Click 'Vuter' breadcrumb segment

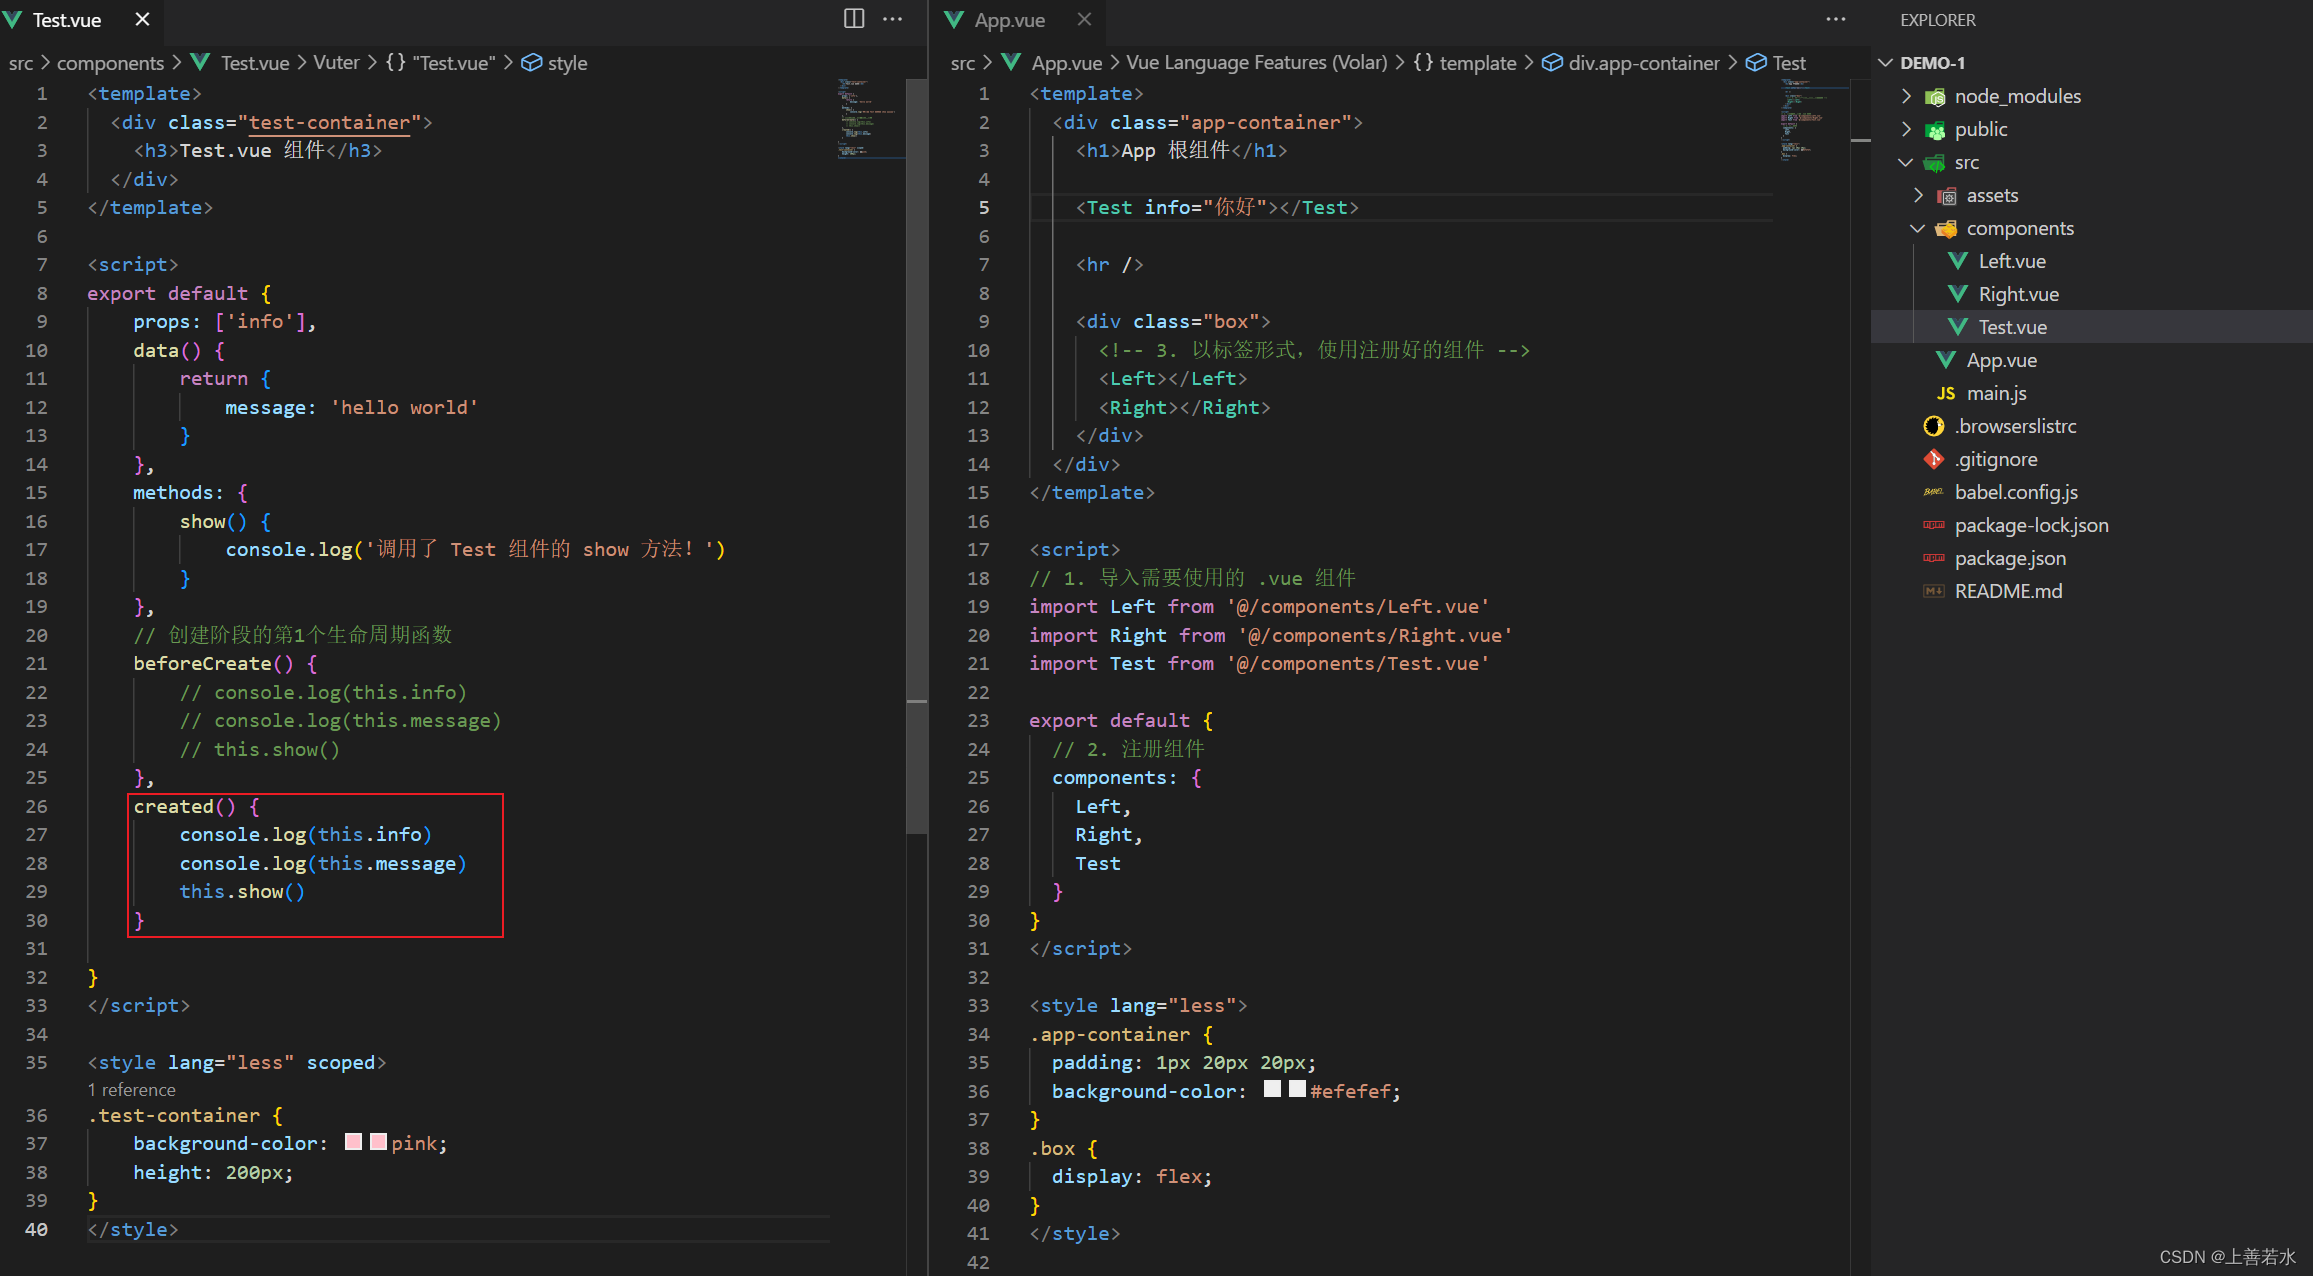click(336, 63)
